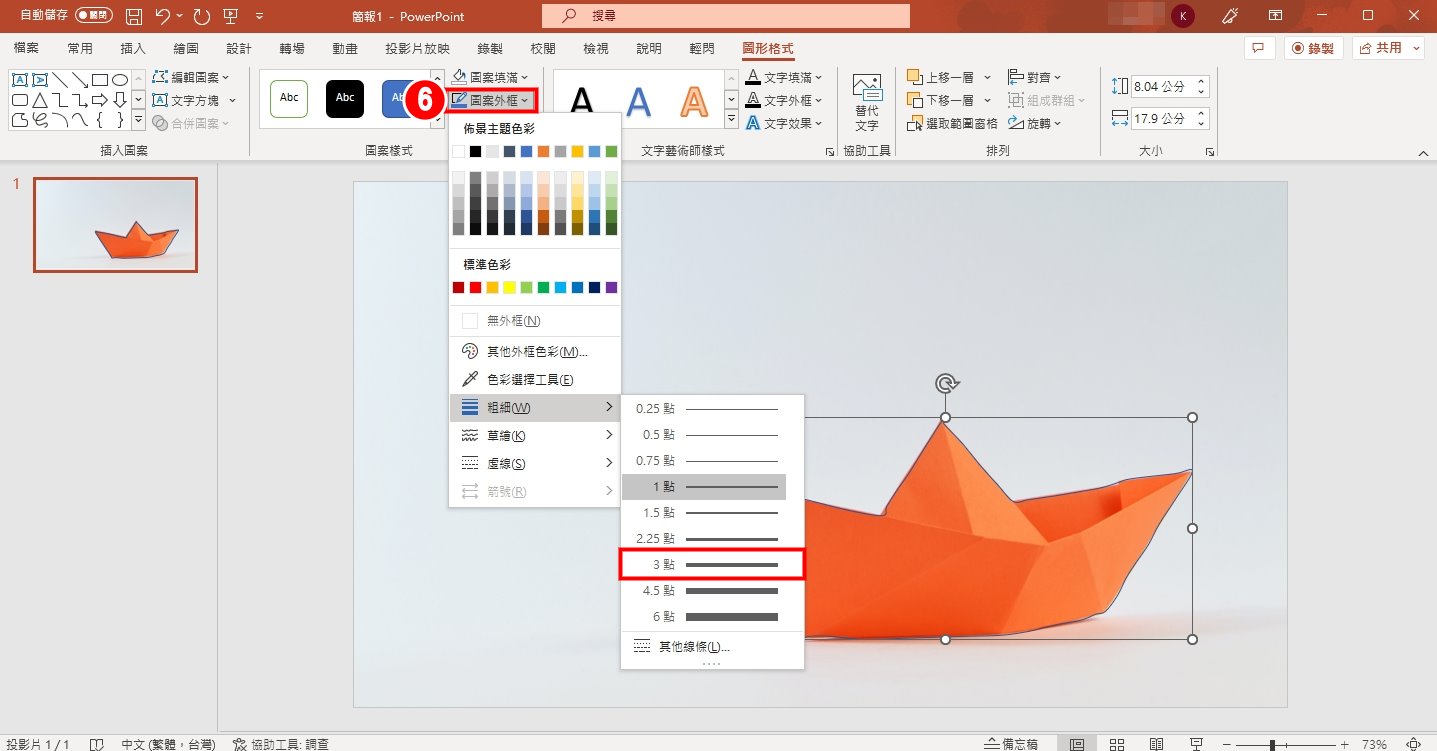This screenshot has width=1437, height=751.
Task: Open the comments pane icon
Action: [1258, 48]
